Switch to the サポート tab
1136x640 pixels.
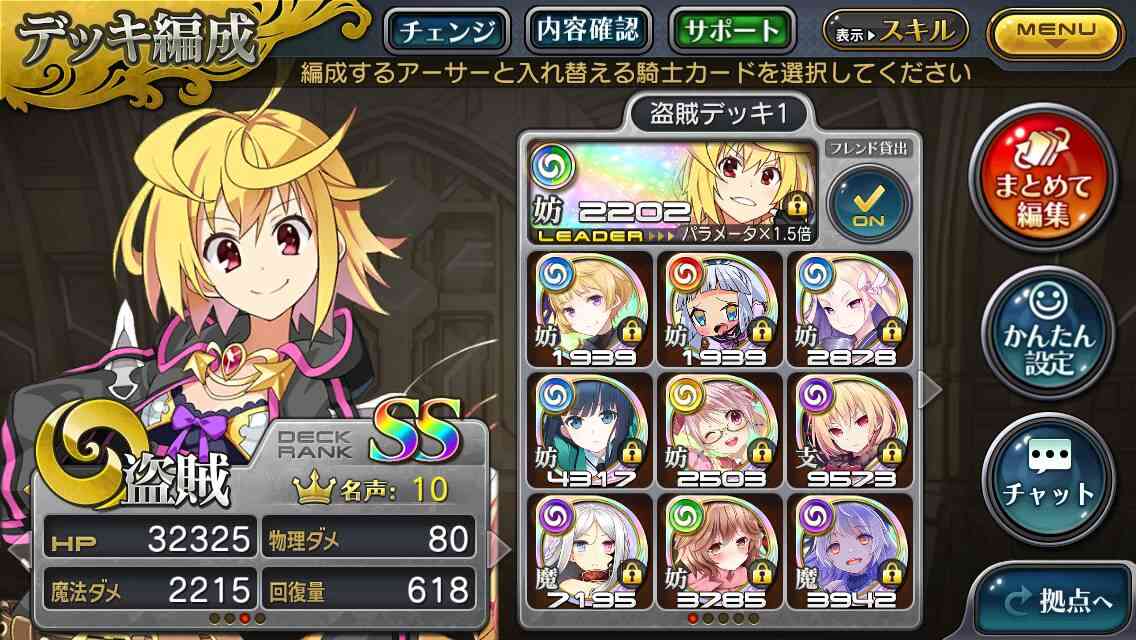pyautogui.click(x=732, y=30)
